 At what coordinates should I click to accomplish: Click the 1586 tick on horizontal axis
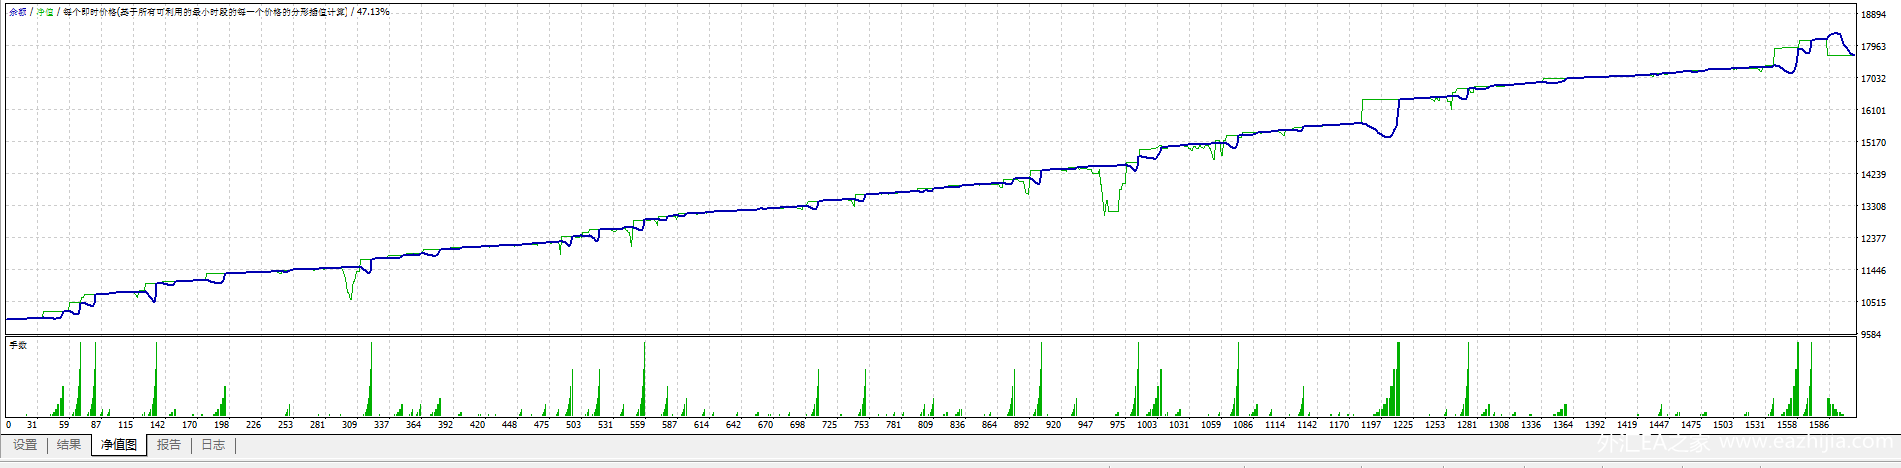1819,425
